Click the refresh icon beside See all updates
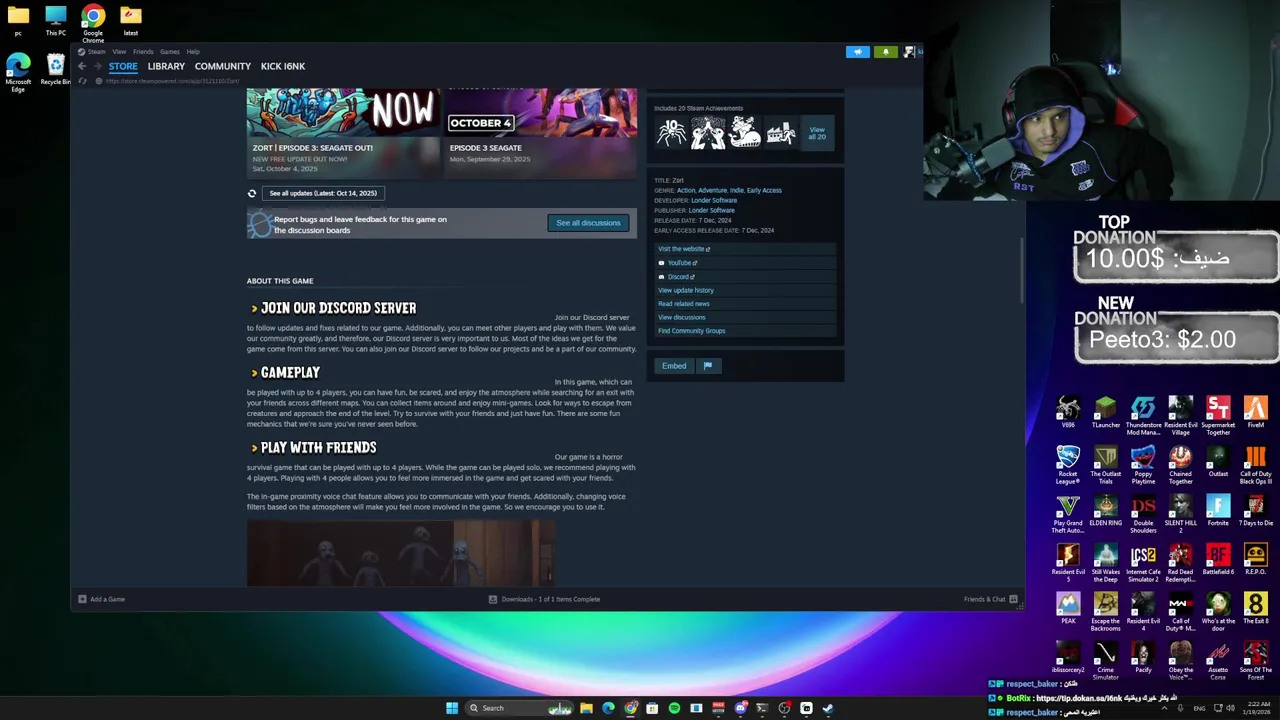This screenshot has height=720, width=1280. 252,193
